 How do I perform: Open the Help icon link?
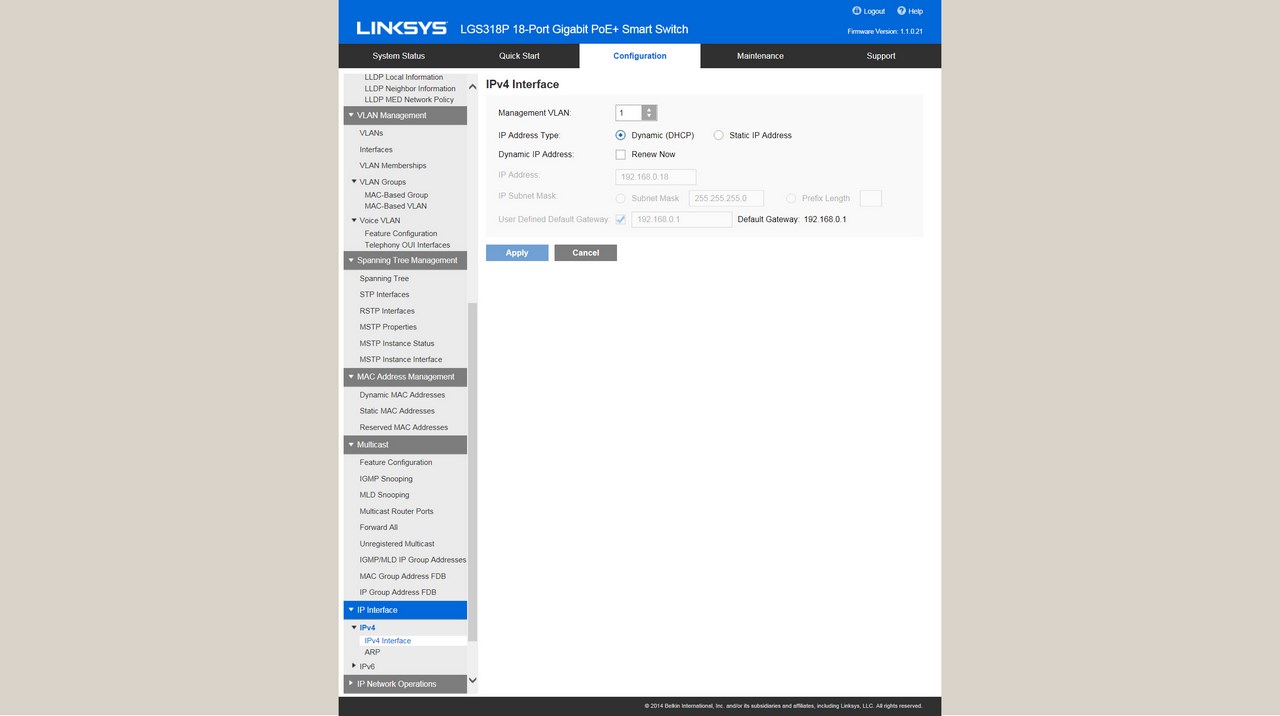tap(910, 11)
